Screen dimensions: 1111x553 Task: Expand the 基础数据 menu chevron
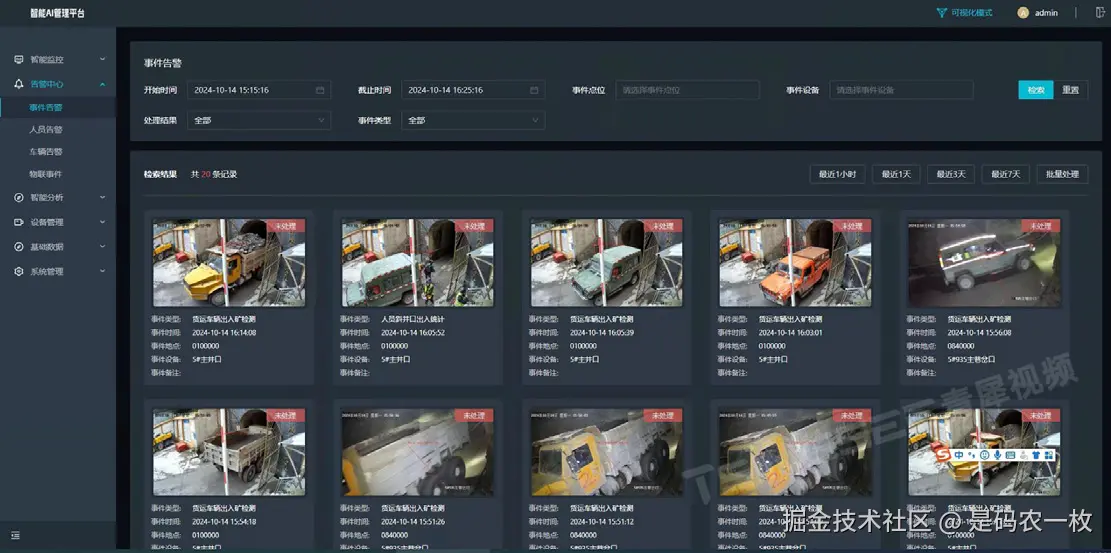(x=103, y=247)
